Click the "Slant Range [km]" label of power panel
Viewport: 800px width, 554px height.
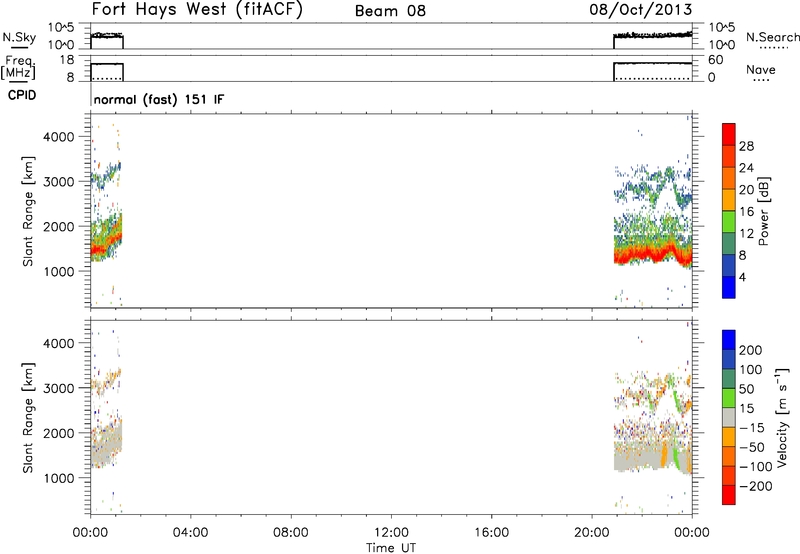28,211
